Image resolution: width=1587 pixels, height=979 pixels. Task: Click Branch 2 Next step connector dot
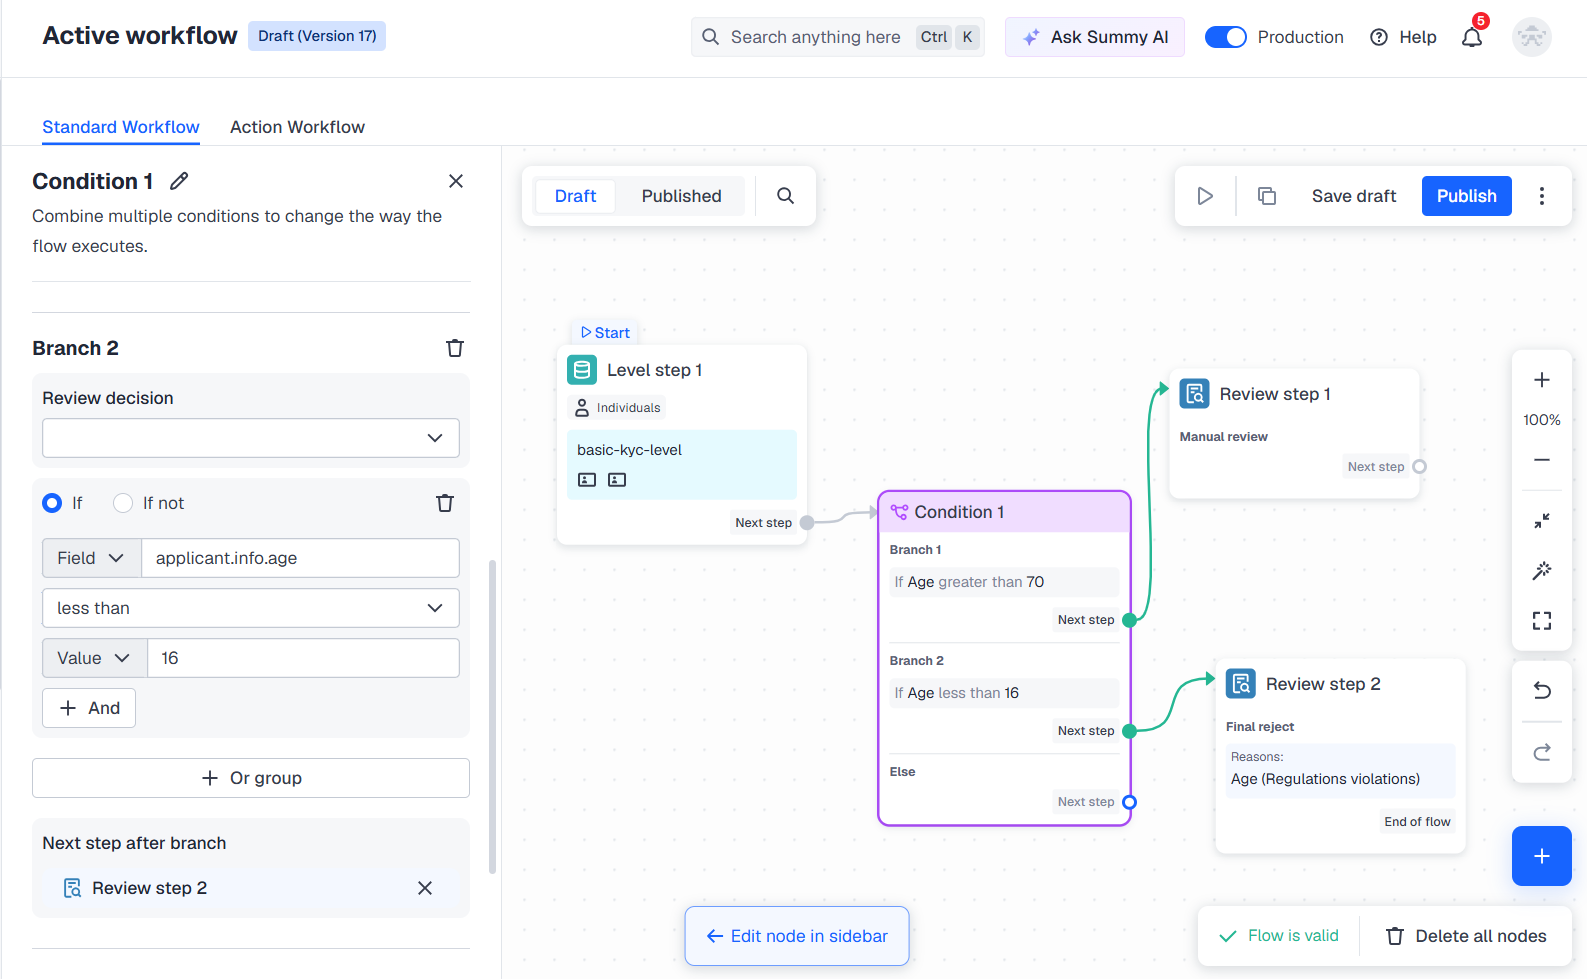1129,731
